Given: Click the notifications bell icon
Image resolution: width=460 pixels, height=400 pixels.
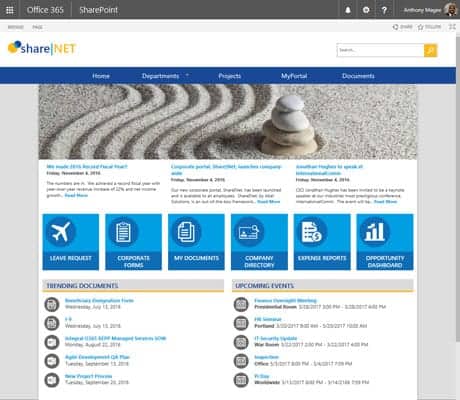Looking at the screenshot, I should tap(348, 10).
